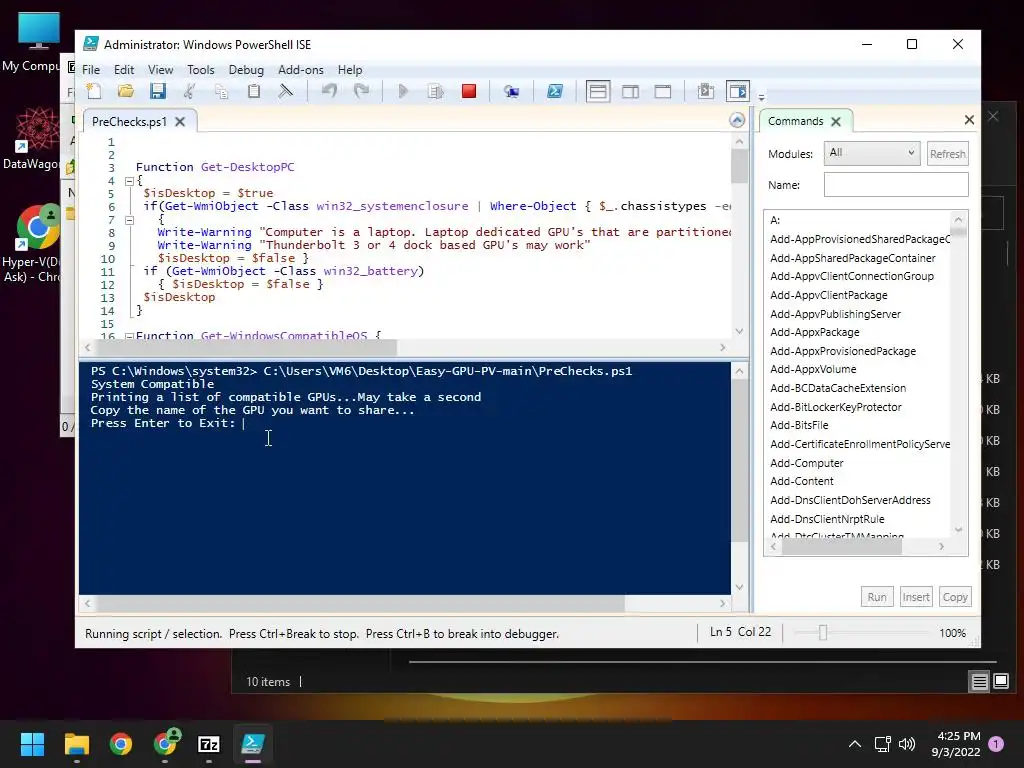Open the File menu

point(91,70)
